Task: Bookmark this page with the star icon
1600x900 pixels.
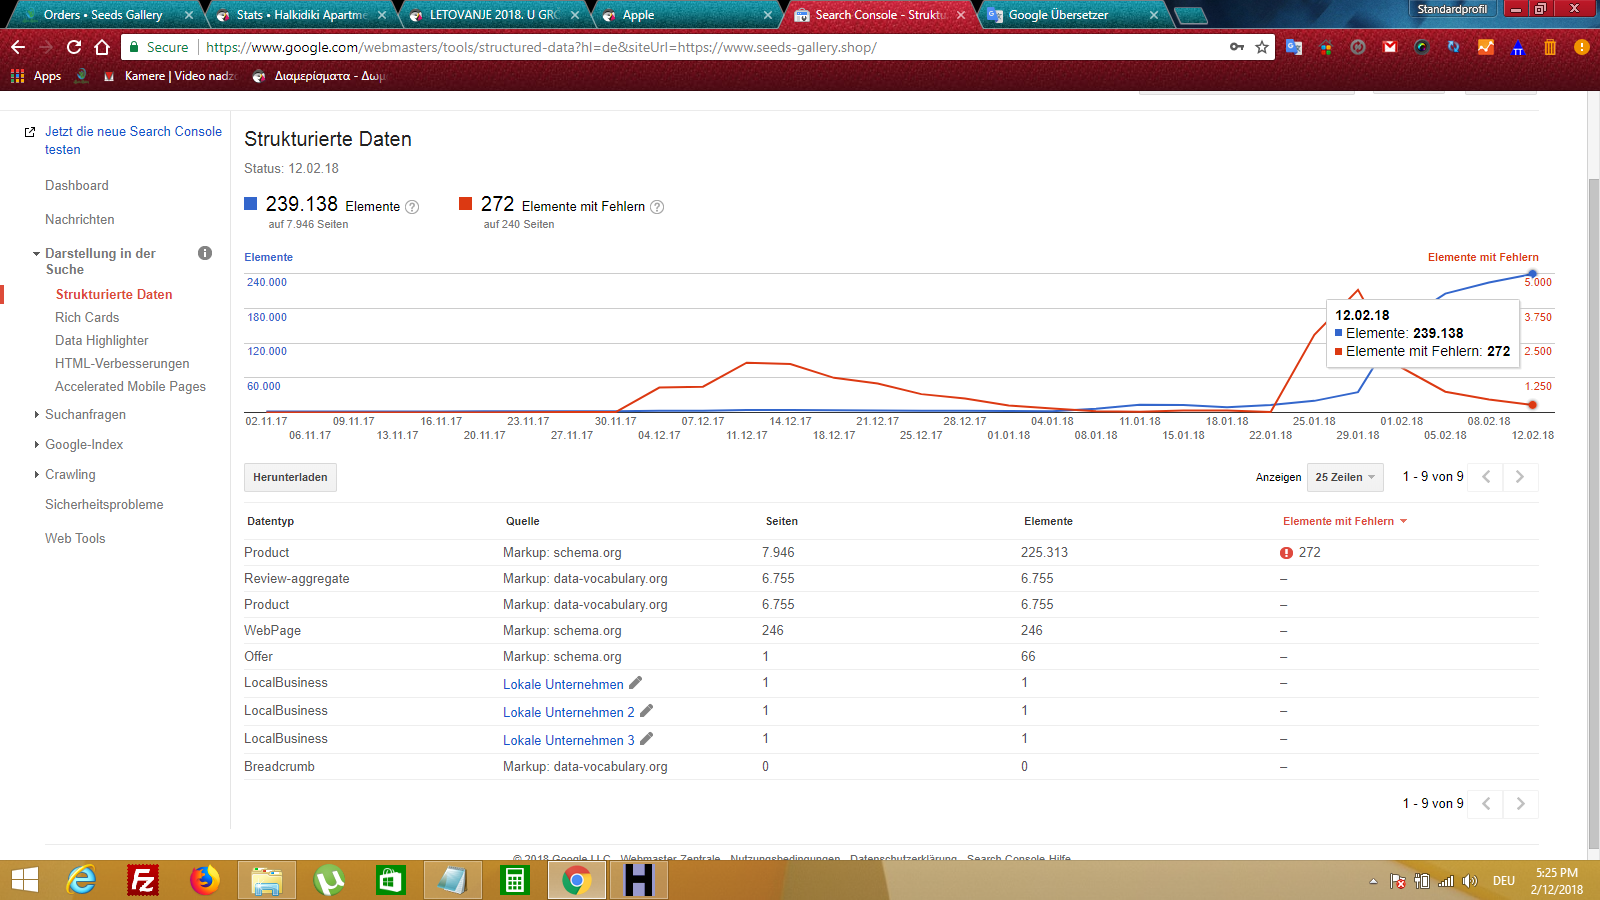Action: (x=1262, y=47)
